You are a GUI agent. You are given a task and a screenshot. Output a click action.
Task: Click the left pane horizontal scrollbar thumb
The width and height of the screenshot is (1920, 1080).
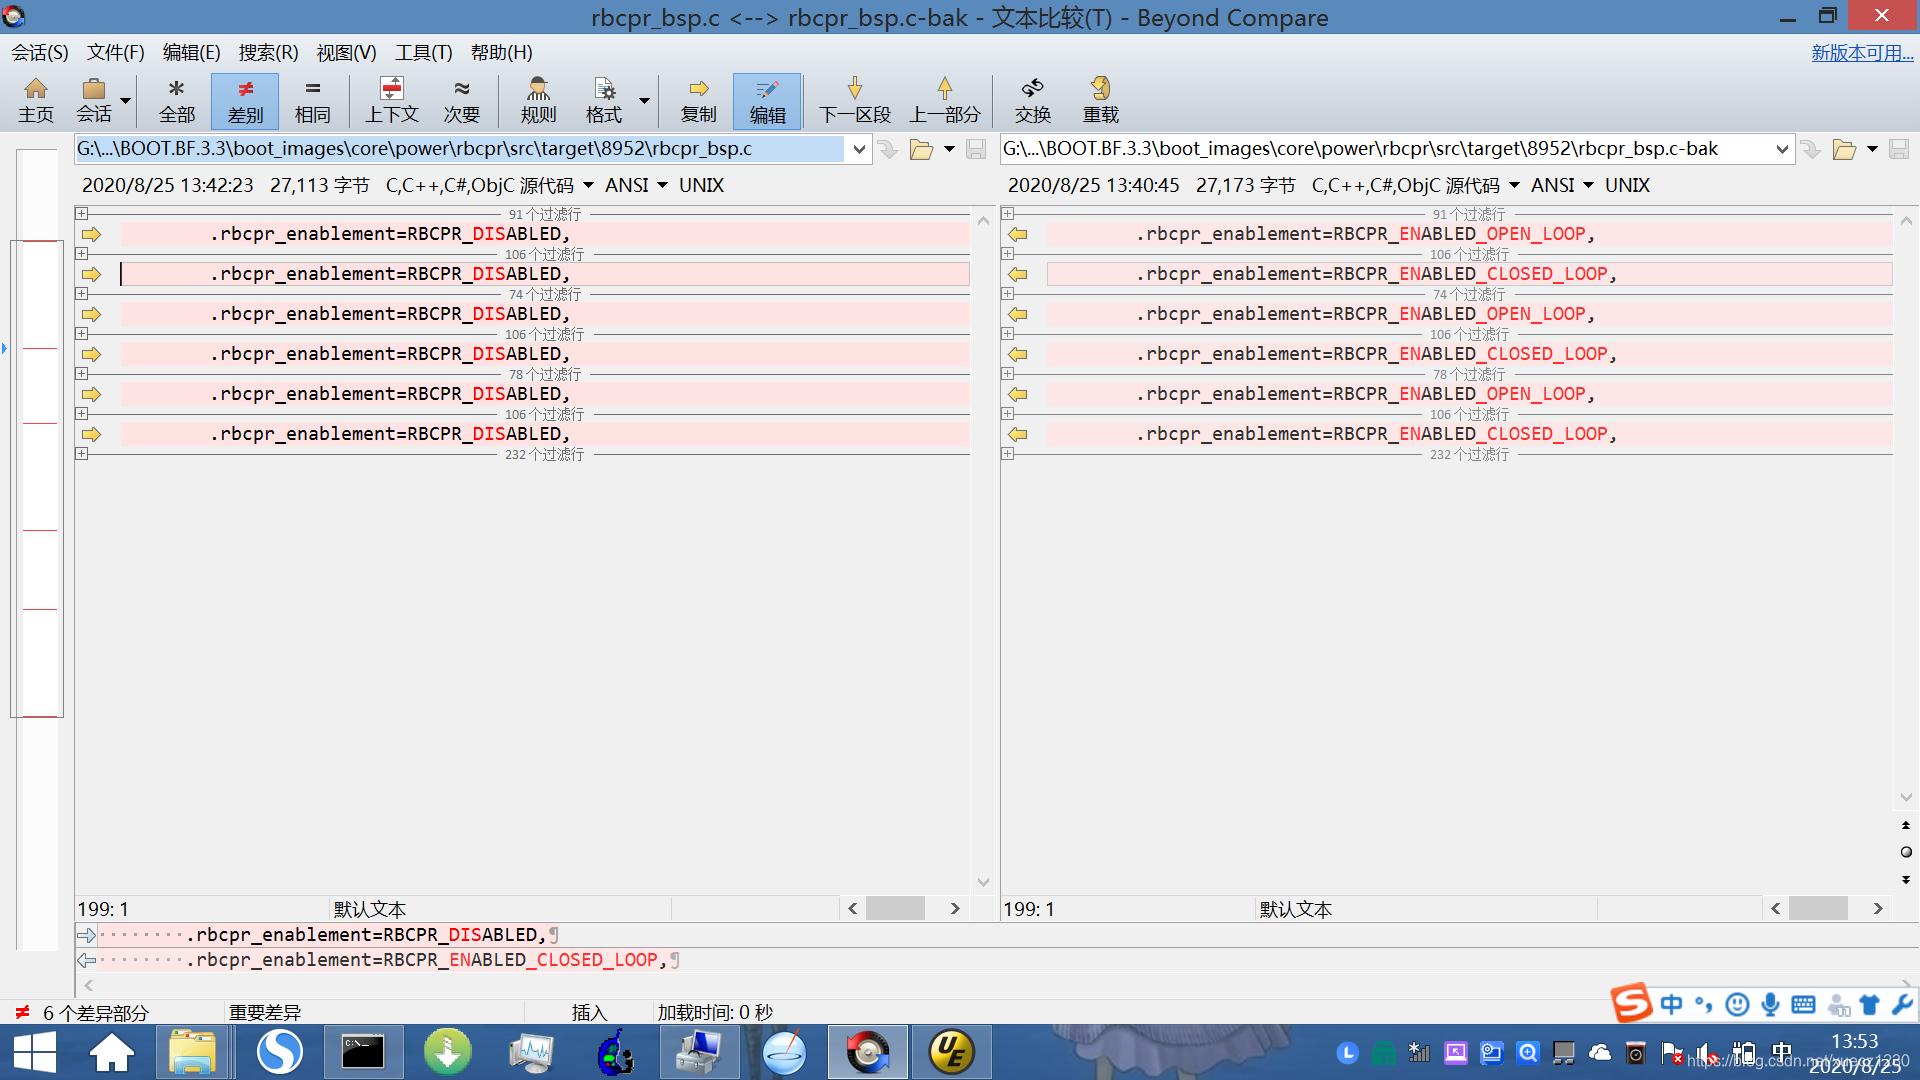pyautogui.click(x=895, y=908)
